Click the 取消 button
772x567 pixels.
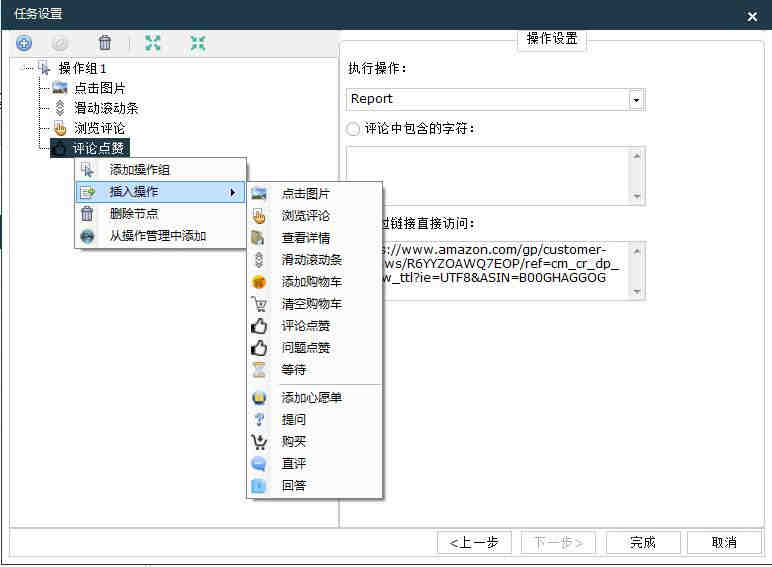(x=724, y=542)
